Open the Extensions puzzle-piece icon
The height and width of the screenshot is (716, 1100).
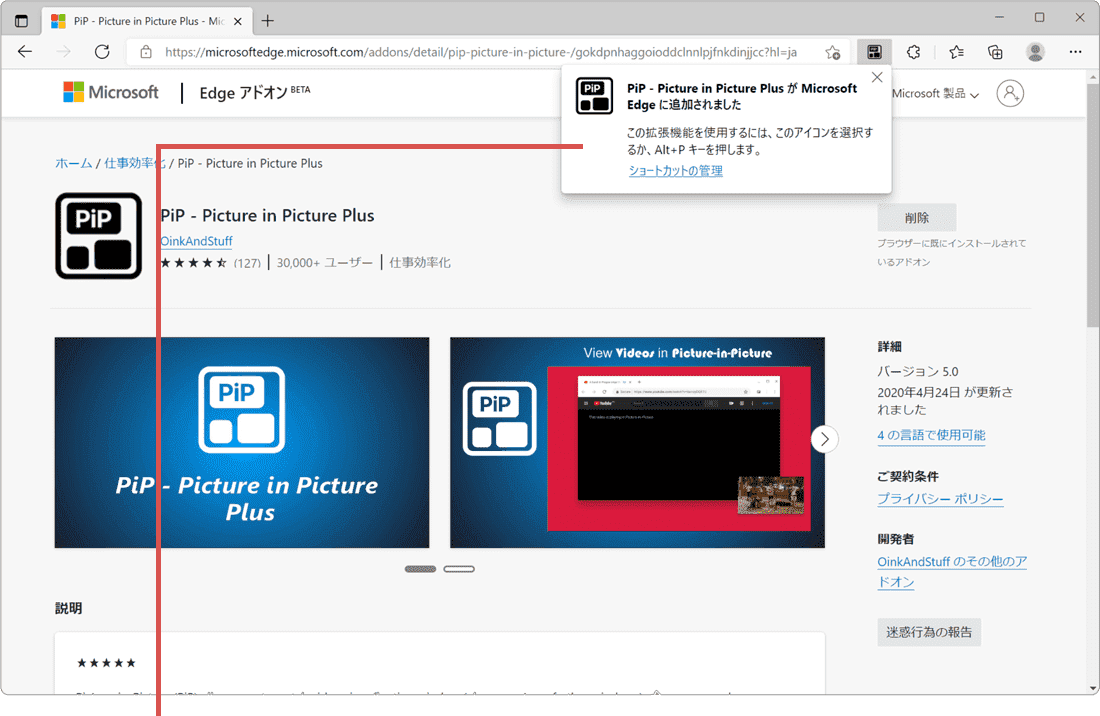click(x=912, y=51)
